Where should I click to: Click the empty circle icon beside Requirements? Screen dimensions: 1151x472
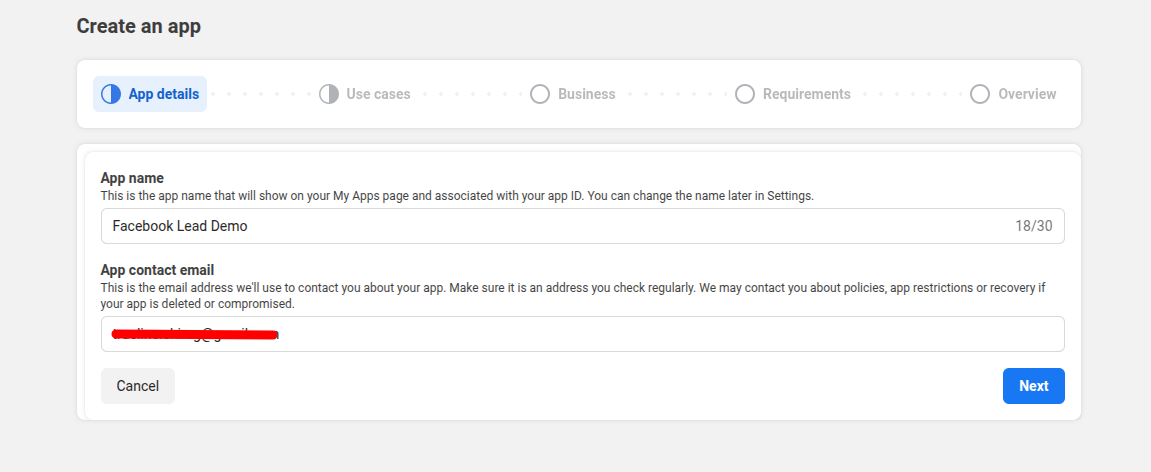[x=744, y=94]
